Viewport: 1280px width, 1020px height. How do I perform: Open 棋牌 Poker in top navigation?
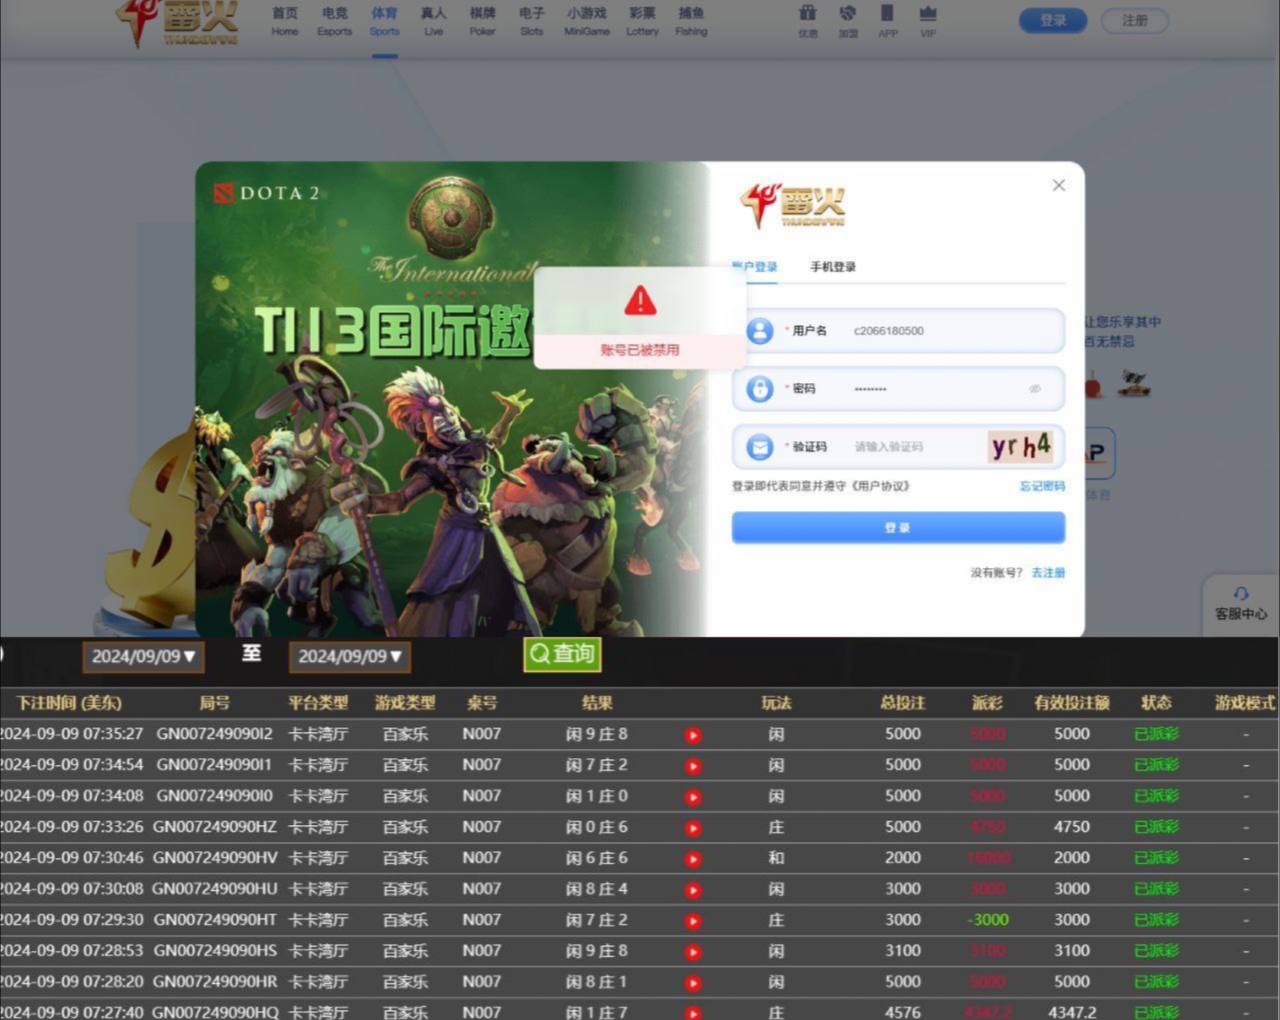click(x=482, y=21)
